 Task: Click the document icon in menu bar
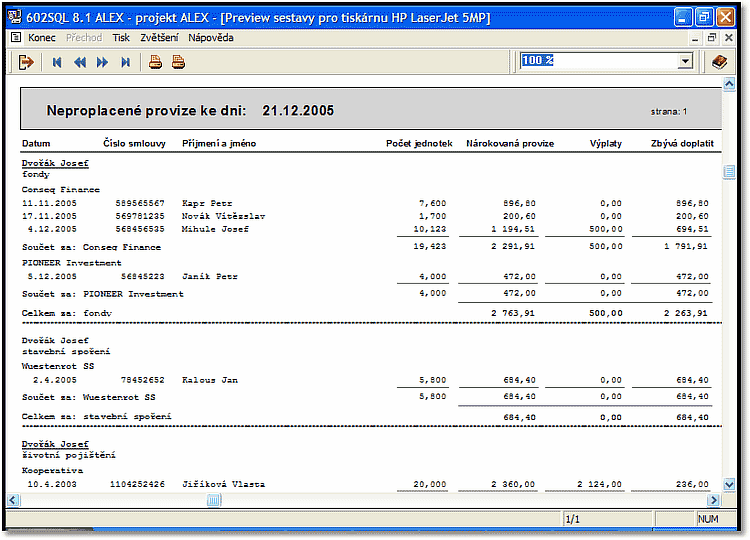[x=16, y=38]
